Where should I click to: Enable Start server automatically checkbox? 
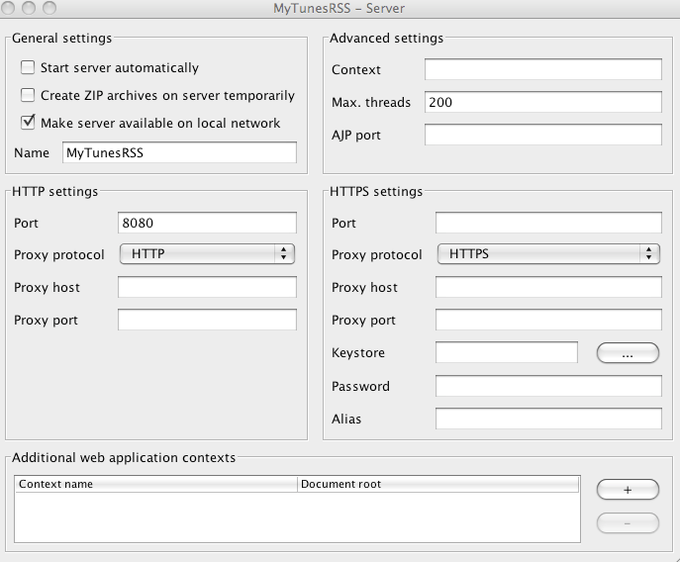point(28,68)
